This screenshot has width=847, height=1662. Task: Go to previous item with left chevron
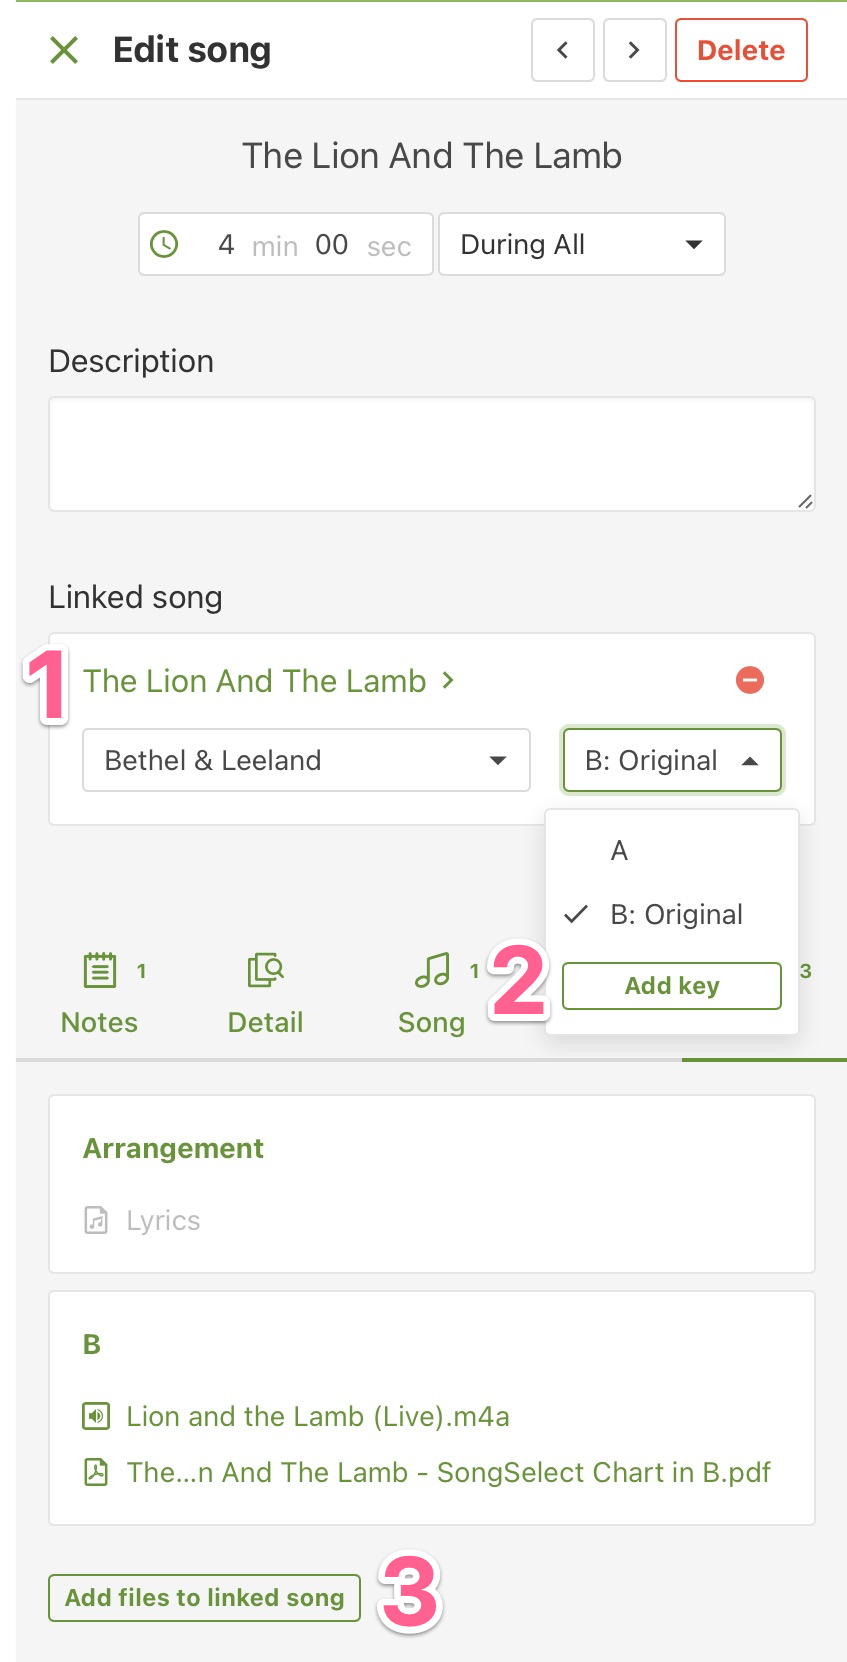pos(563,50)
